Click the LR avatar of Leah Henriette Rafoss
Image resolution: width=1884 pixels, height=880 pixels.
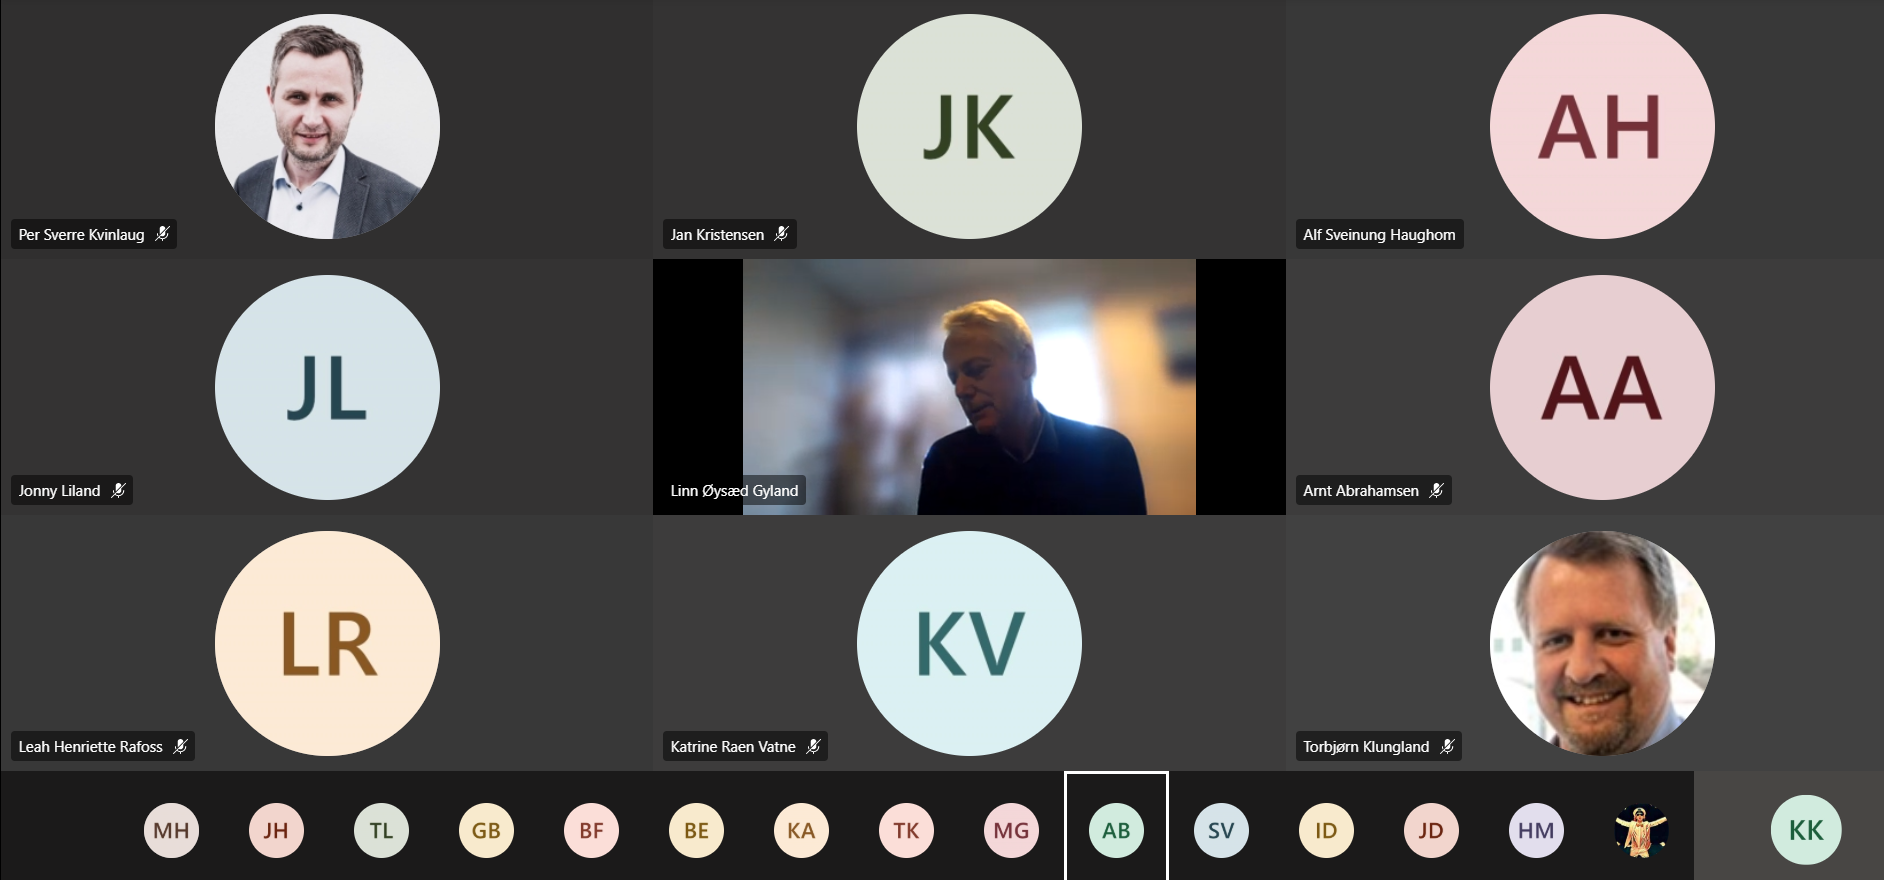327,643
